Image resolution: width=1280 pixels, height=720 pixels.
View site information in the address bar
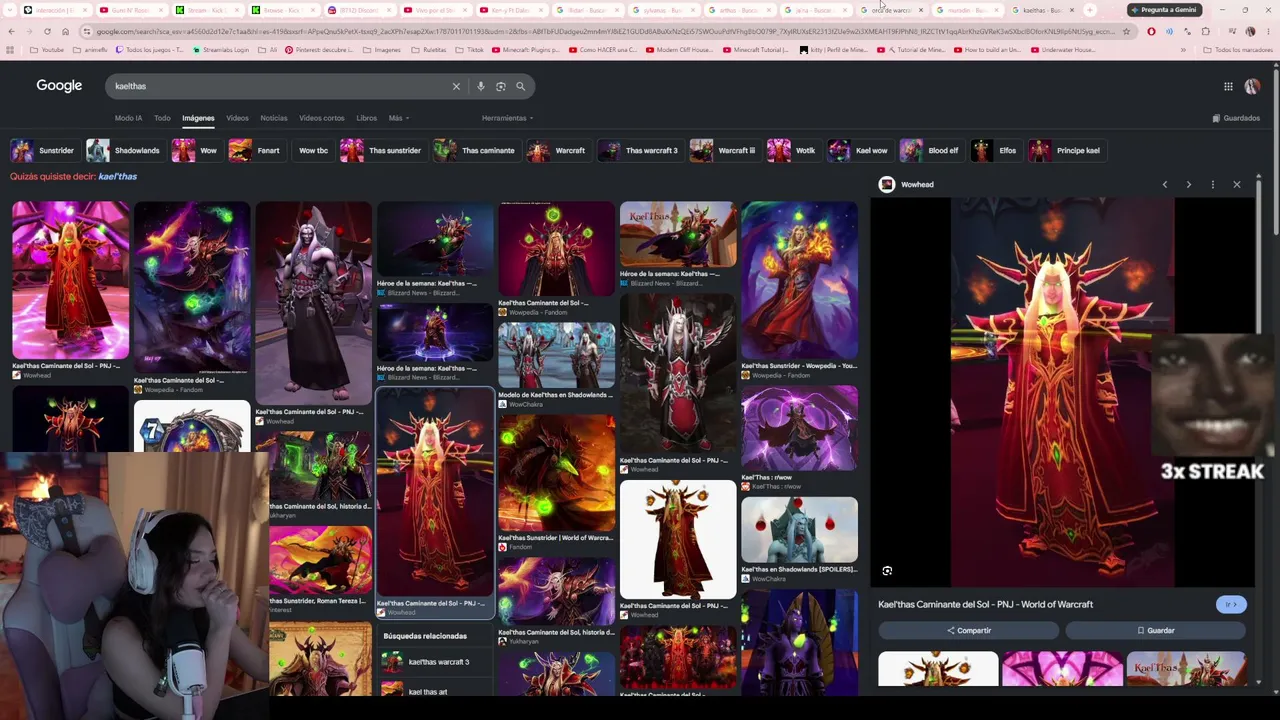(87, 31)
